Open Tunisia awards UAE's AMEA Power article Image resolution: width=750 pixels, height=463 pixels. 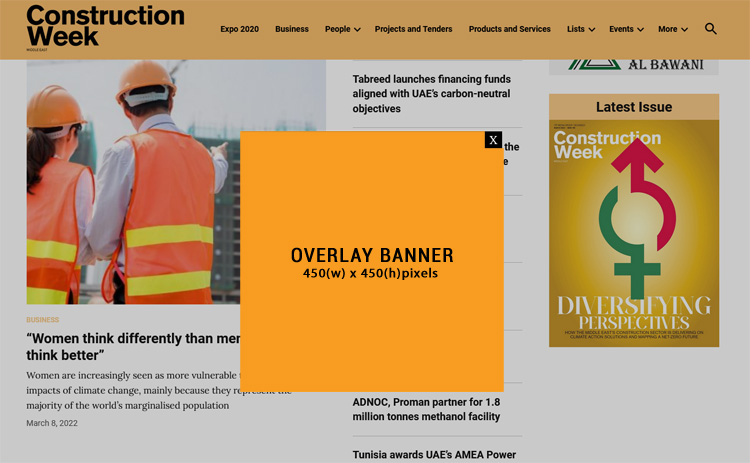[434, 455]
